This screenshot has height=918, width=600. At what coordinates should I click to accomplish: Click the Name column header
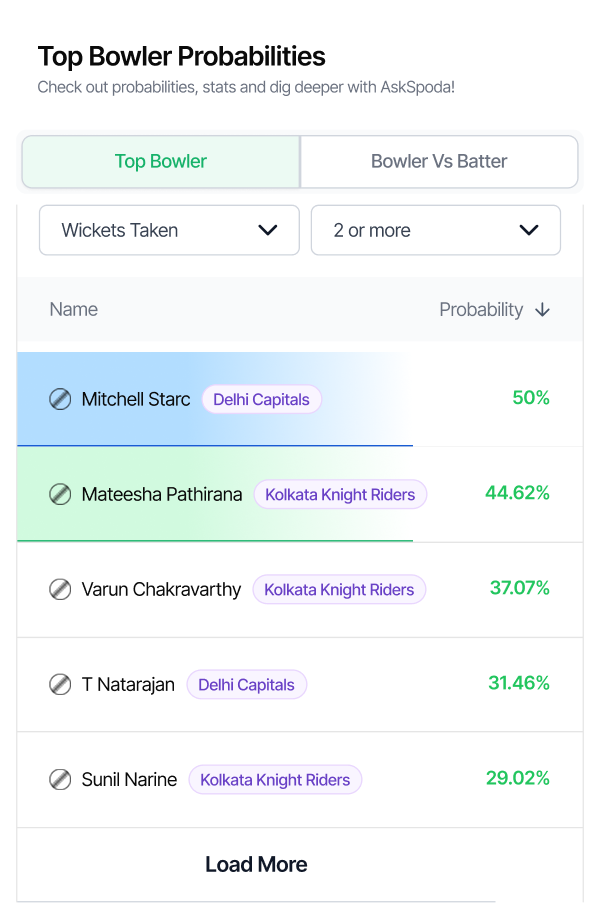coord(74,309)
